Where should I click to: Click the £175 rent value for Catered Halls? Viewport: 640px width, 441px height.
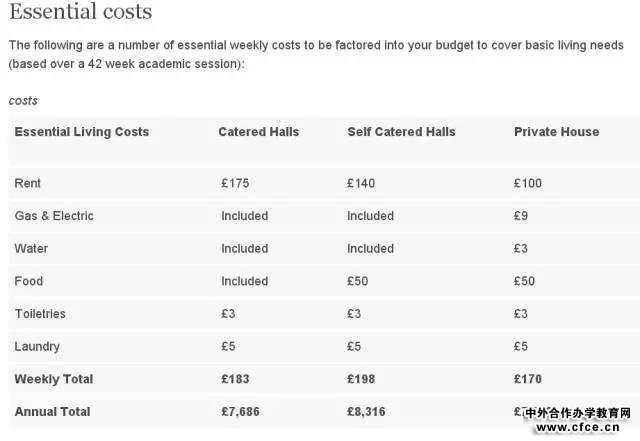click(235, 183)
